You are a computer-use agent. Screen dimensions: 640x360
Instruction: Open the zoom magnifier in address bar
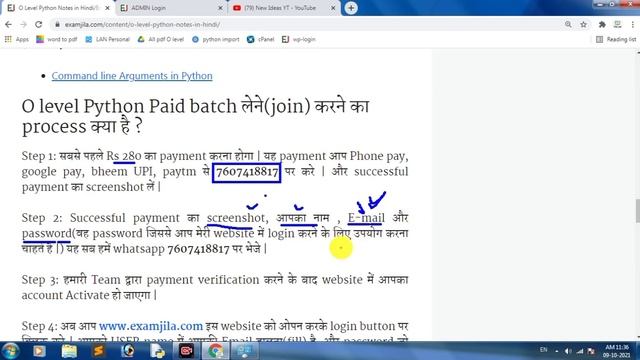pyautogui.click(x=568, y=24)
